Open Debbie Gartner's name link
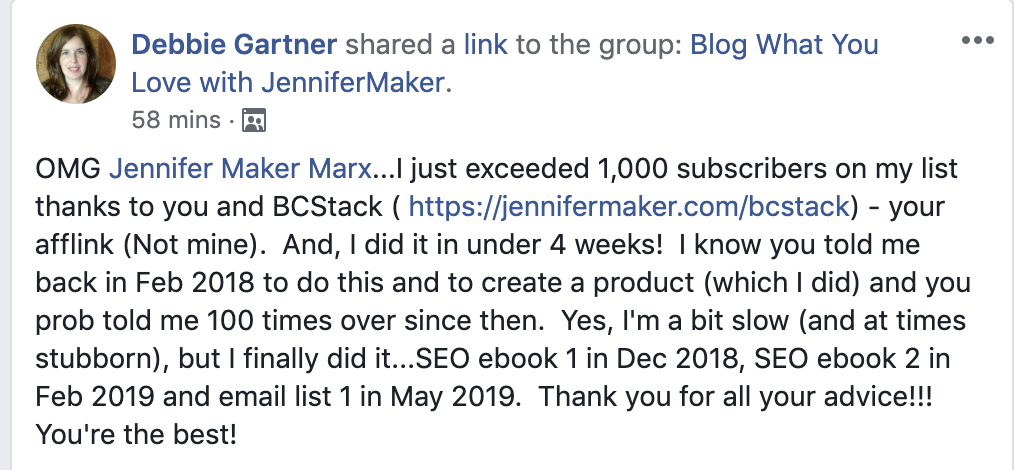 234,45
